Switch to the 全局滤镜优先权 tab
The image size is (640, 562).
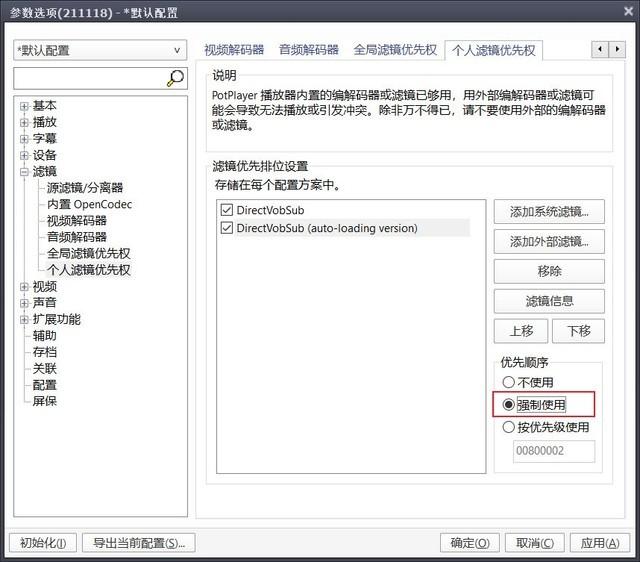[x=394, y=49]
